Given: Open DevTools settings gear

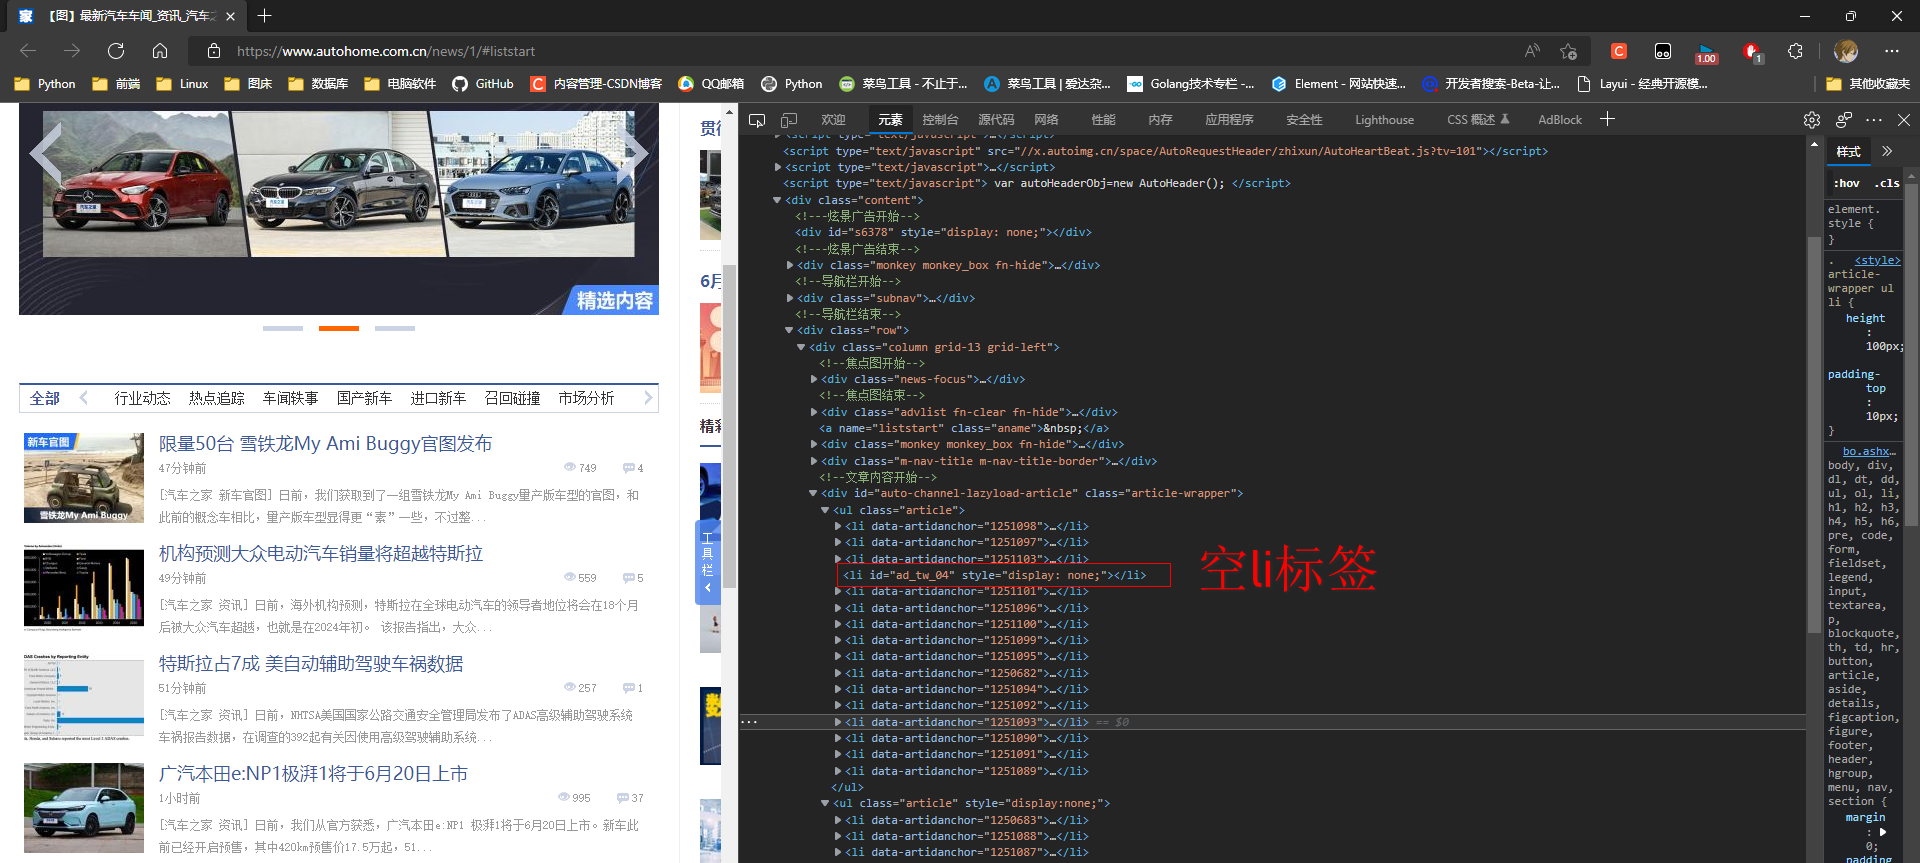Looking at the screenshot, I should coord(1811,120).
